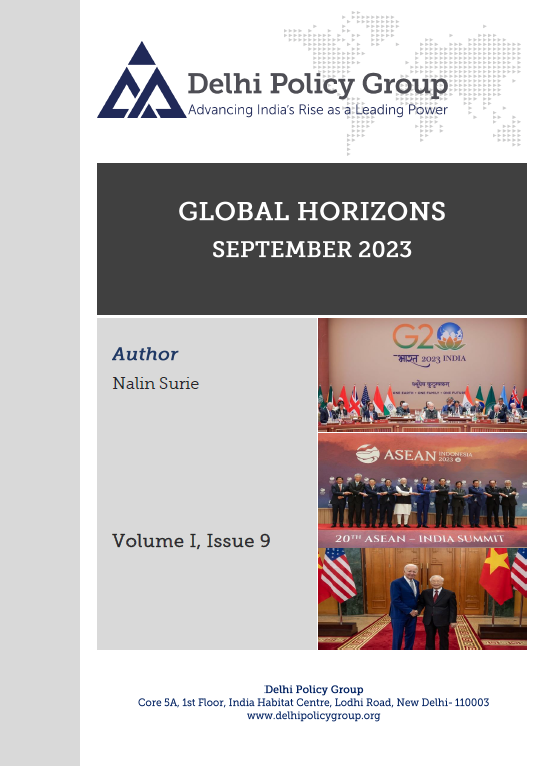Open the photo of two leaders shaking hands
Screen dimensions: 543x767
(x=422, y=599)
